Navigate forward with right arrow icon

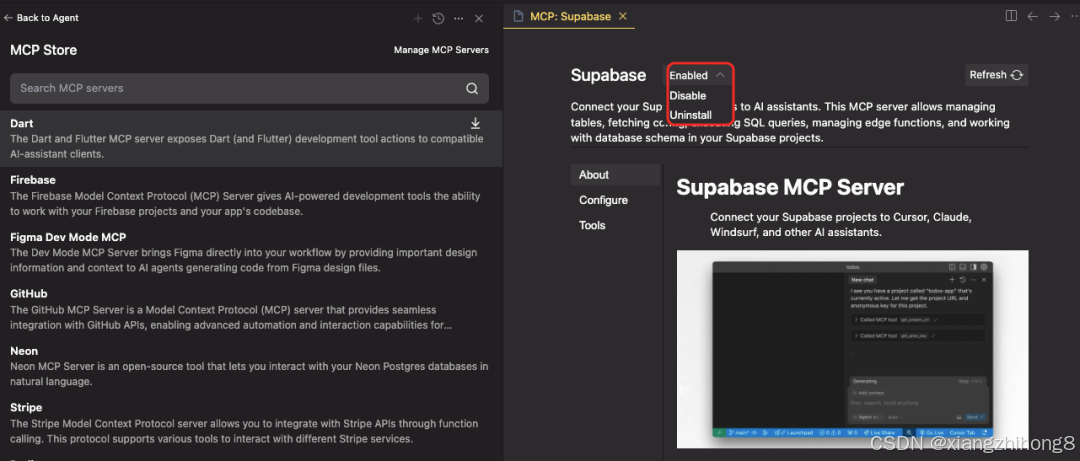point(1055,16)
